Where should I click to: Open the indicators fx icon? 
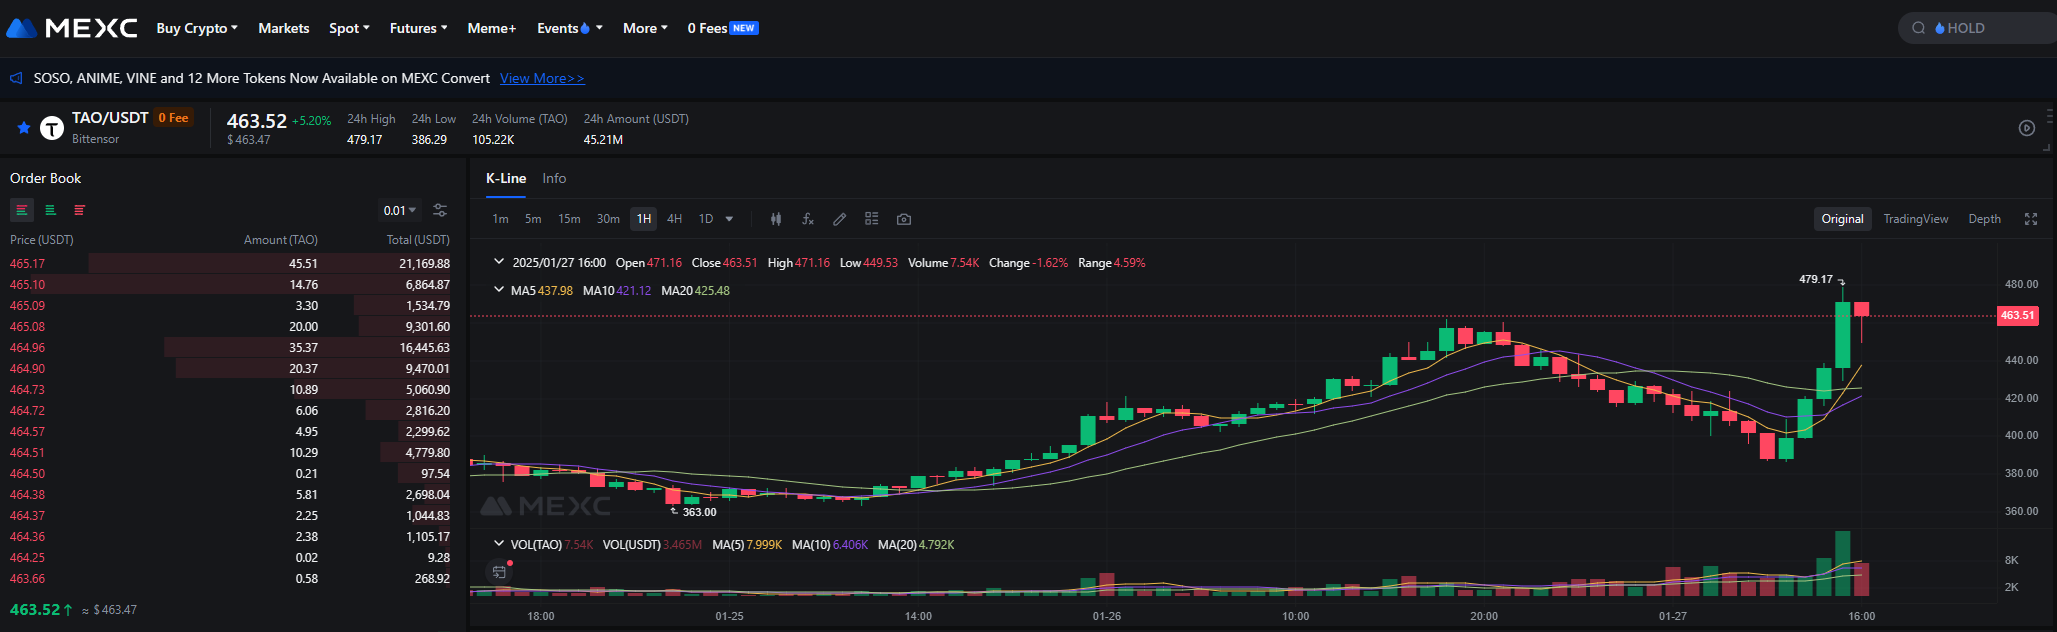click(x=808, y=219)
